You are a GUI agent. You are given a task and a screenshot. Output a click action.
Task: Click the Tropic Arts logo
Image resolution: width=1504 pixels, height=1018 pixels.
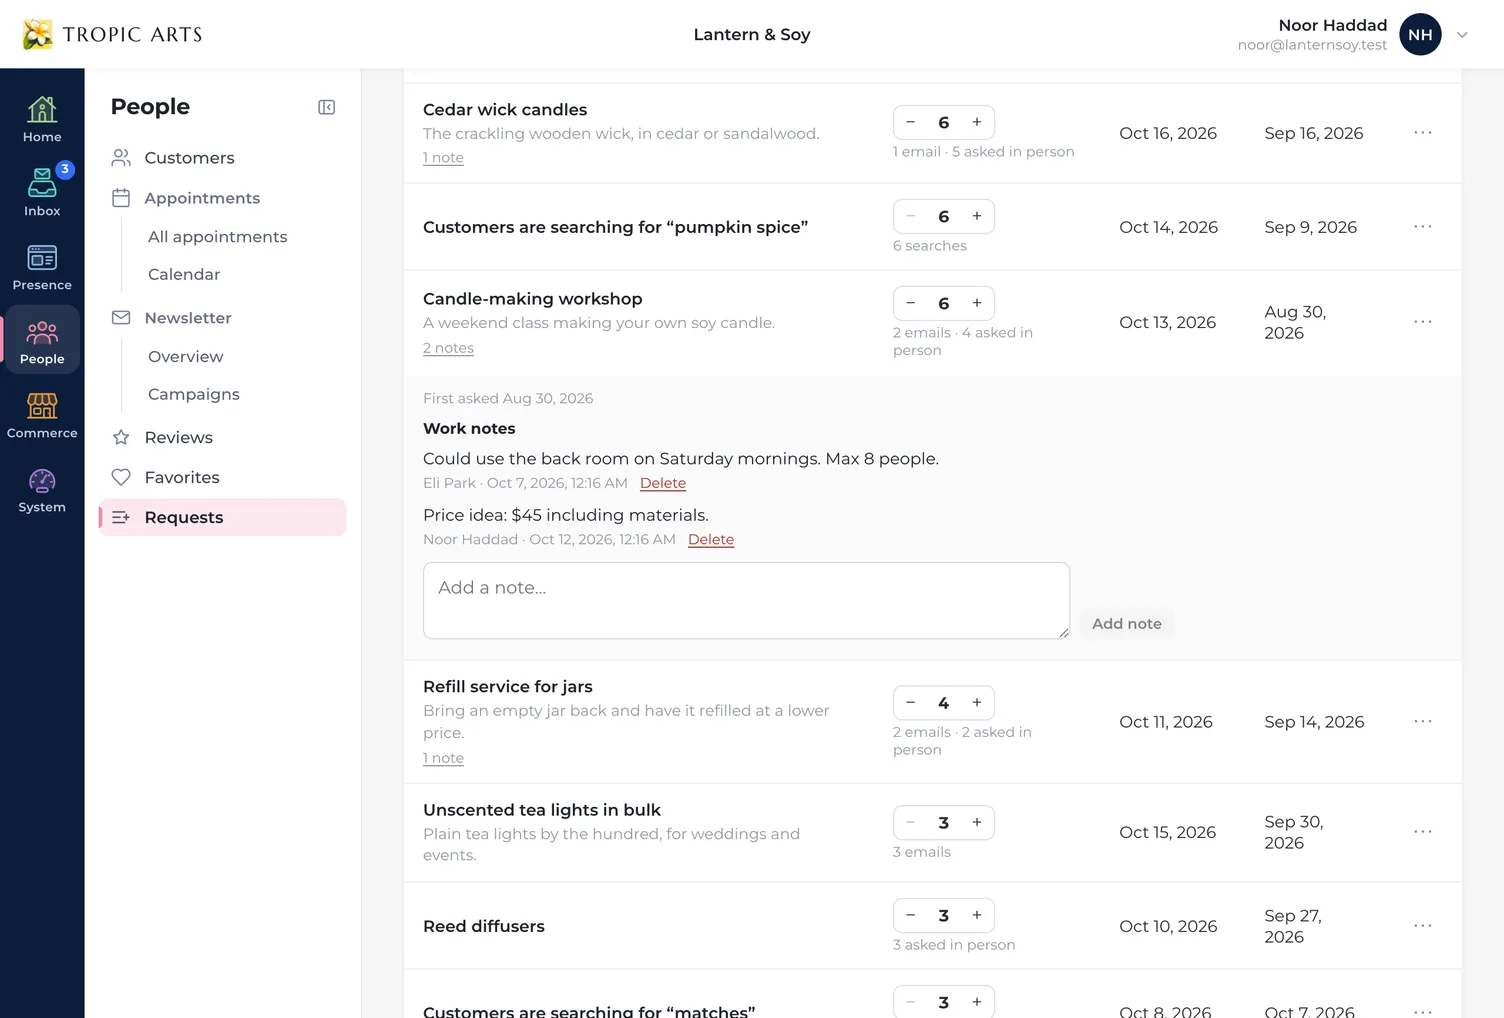pyautogui.click(x=112, y=34)
